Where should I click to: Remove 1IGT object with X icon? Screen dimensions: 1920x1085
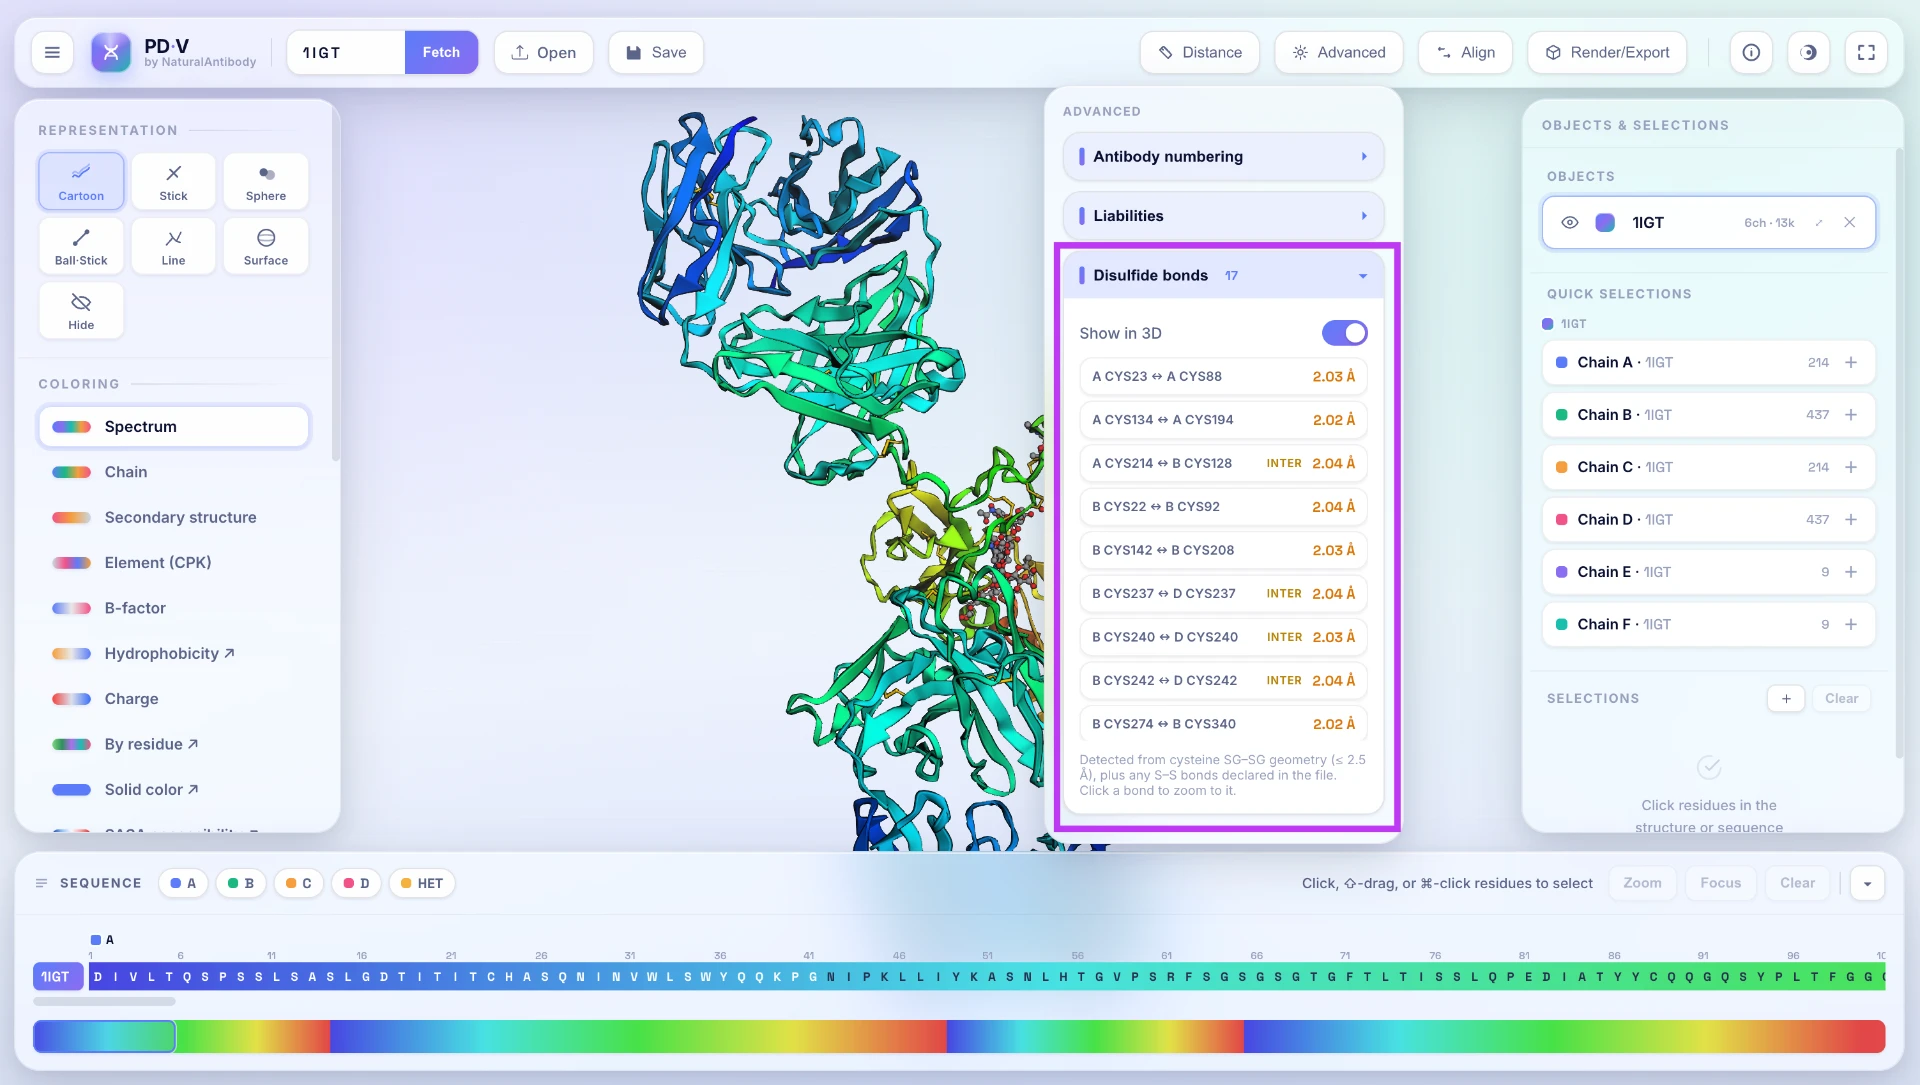(x=1850, y=222)
